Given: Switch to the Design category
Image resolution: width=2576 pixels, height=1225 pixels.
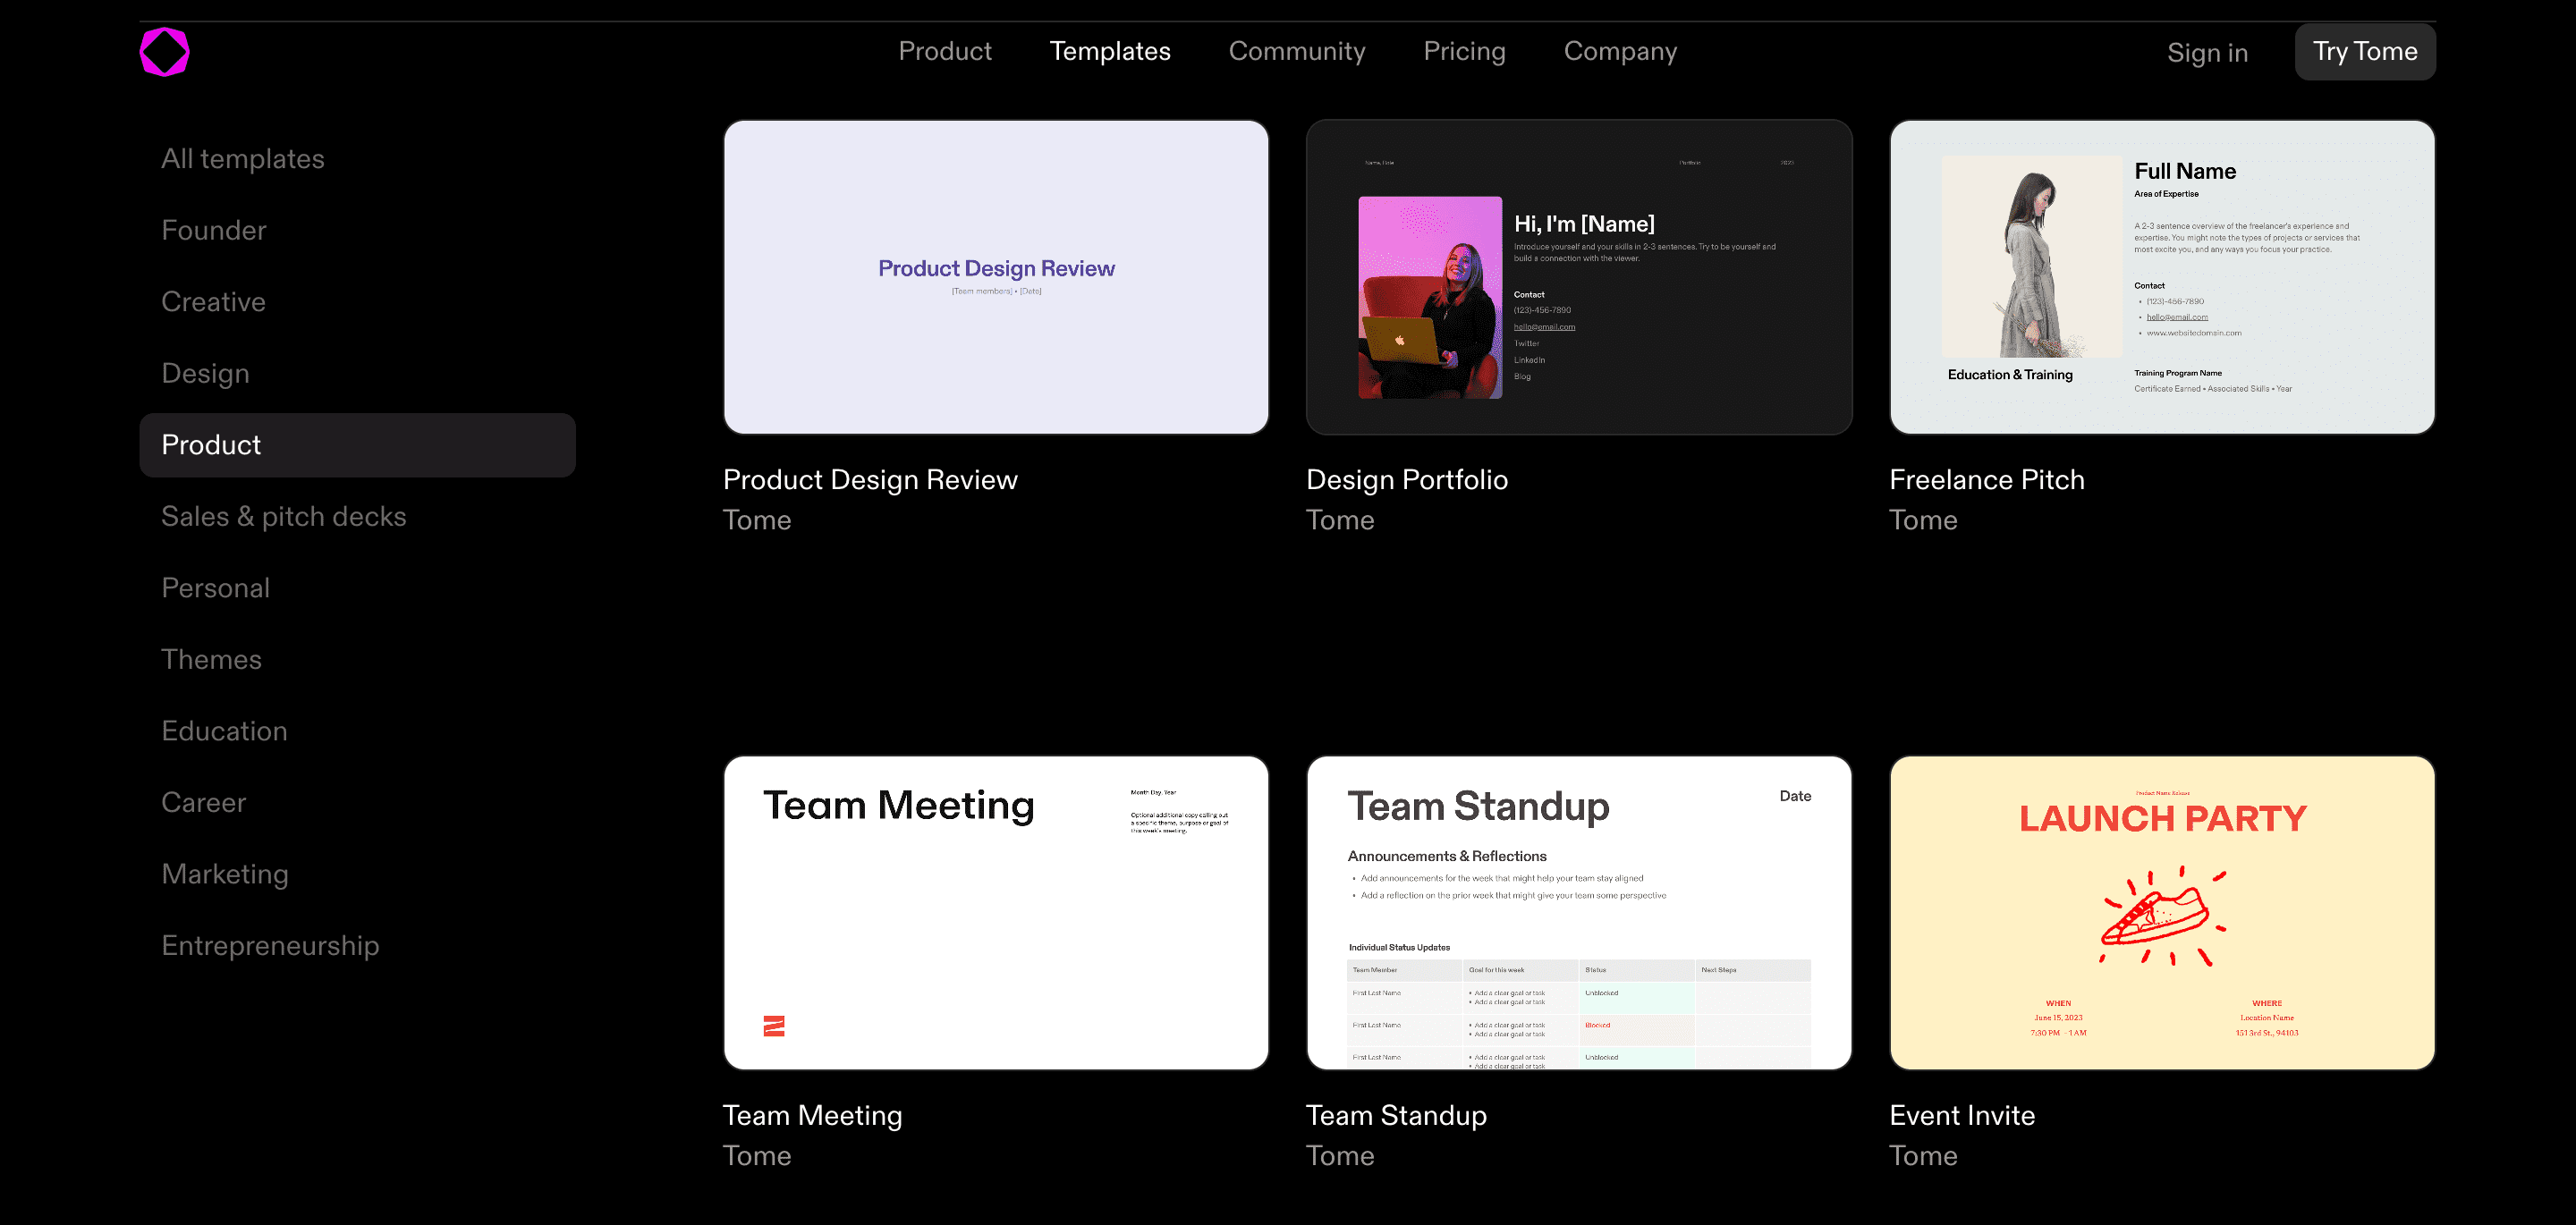Looking at the screenshot, I should point(205,373).
